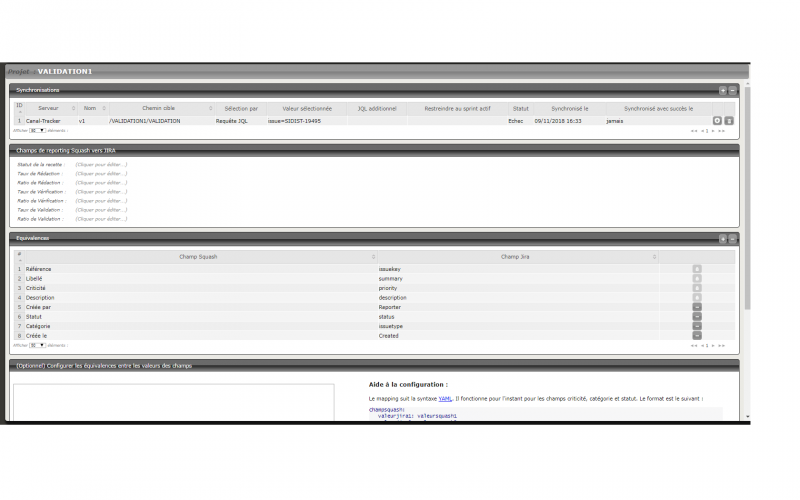The width and height of the screenshot is (800, 500).
Task: Click the lock icon on the Criticité row
Action: 697,288
